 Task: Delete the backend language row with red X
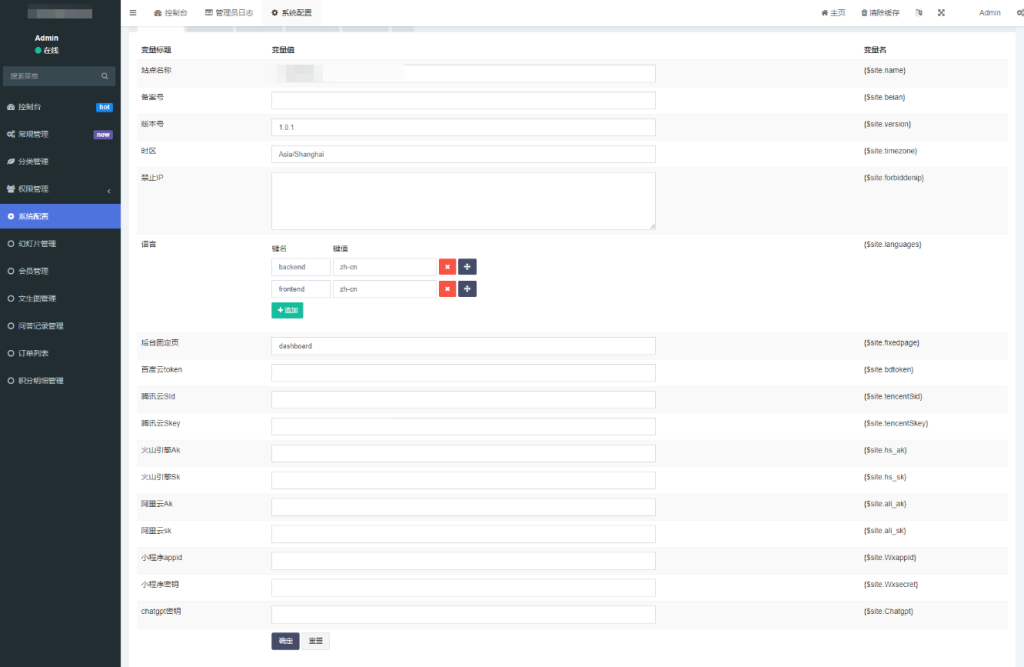click(x=447, y=267)
